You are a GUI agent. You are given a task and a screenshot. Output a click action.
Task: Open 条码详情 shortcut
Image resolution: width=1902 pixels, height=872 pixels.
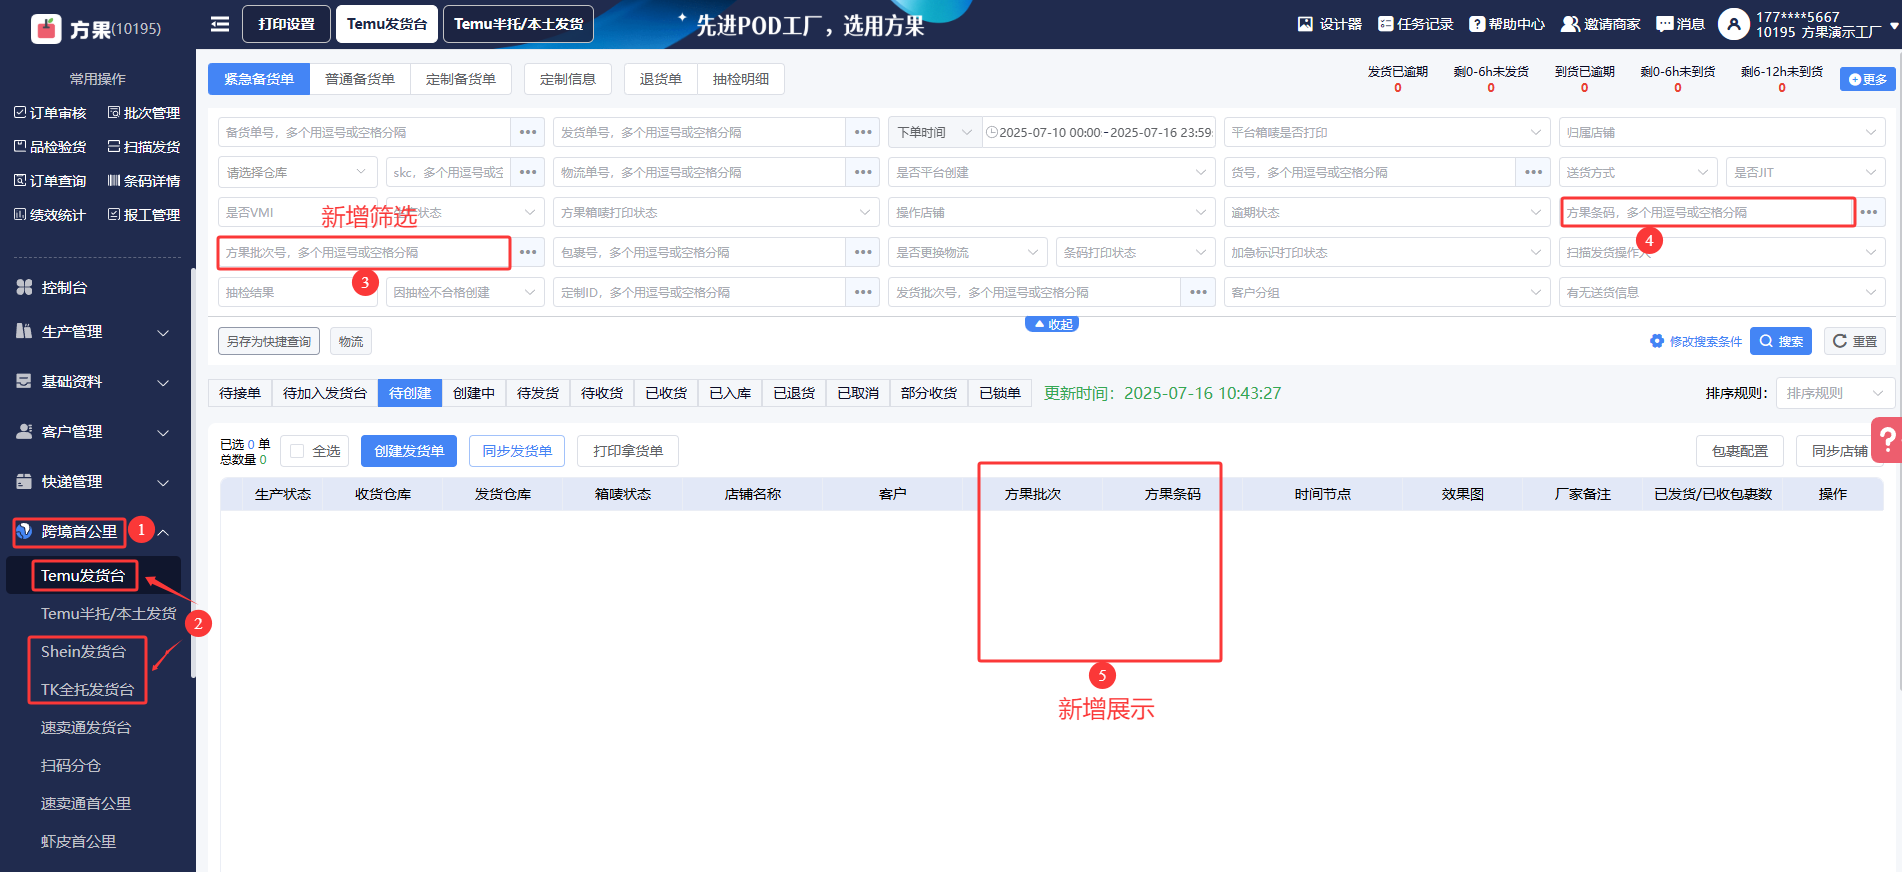pyautogui.click(x=144, y=181)
